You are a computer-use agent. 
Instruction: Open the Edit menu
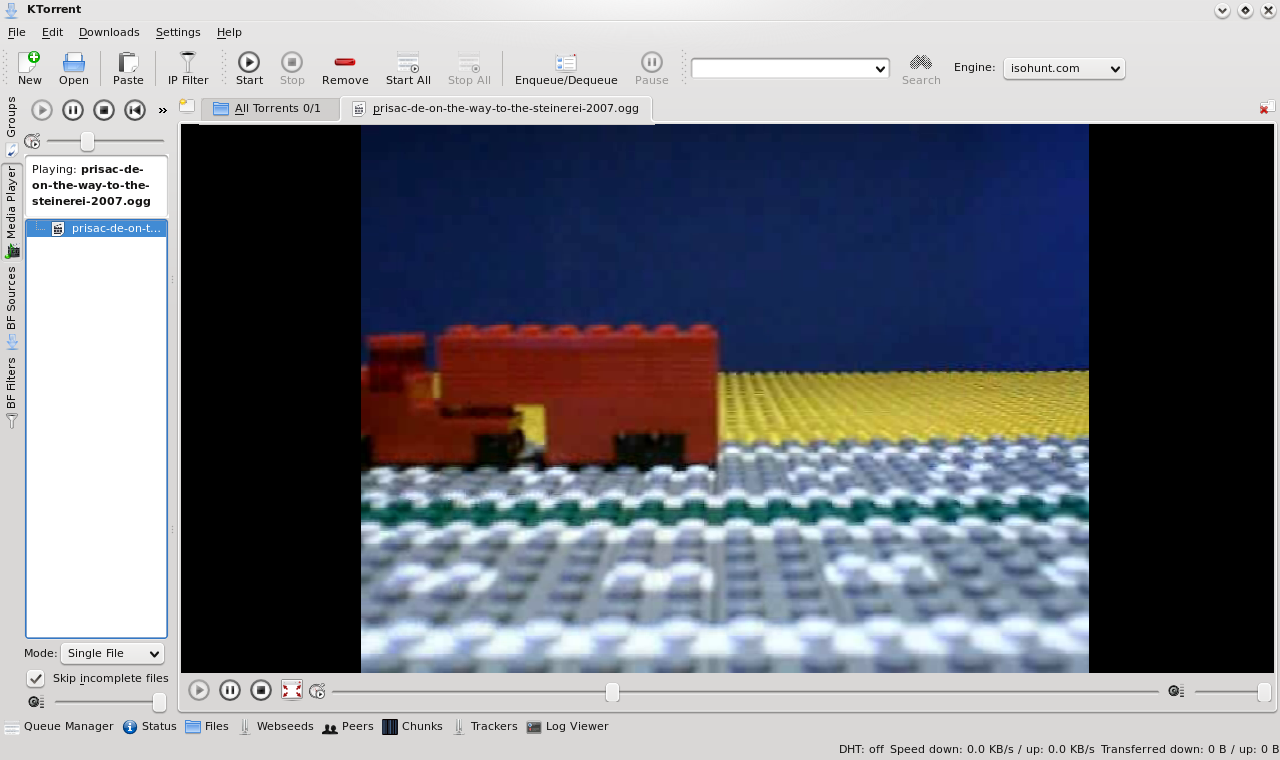tap(52, 32)
